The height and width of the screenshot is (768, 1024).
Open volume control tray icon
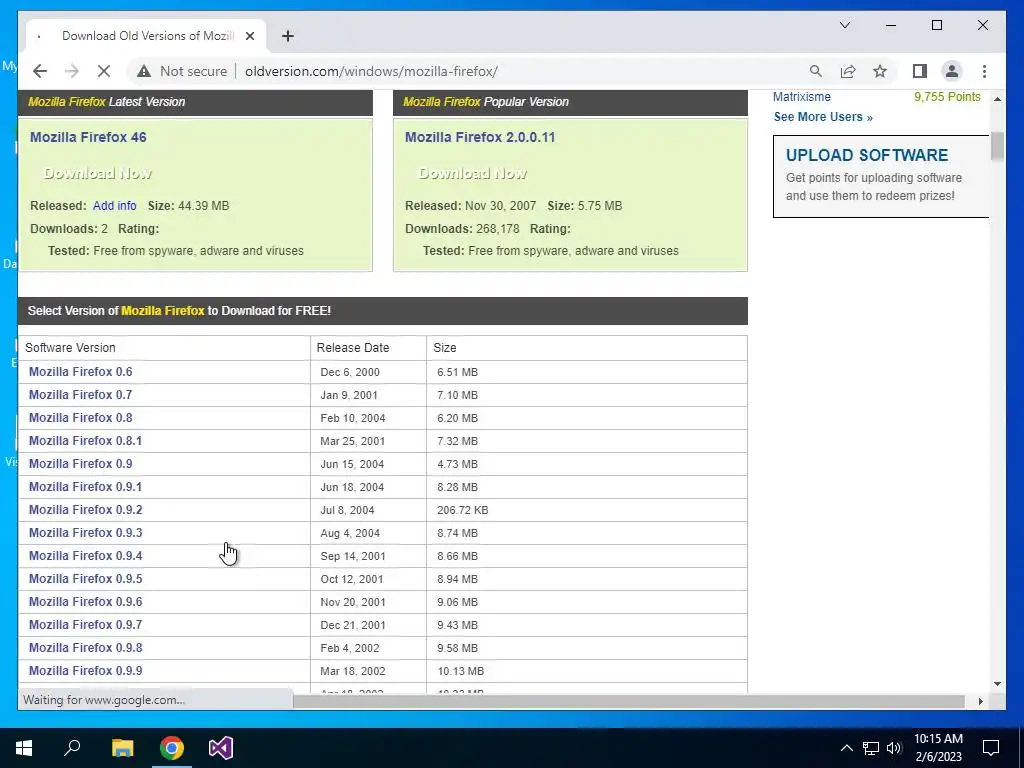click(894, 748)
